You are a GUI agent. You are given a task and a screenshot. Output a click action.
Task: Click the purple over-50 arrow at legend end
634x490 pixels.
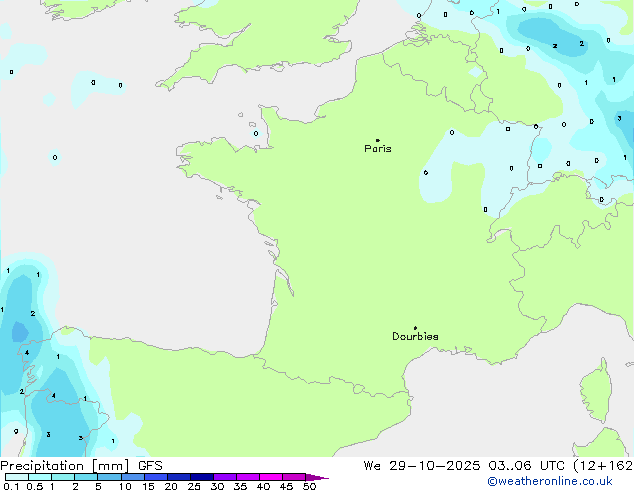(x=317, y=477)
